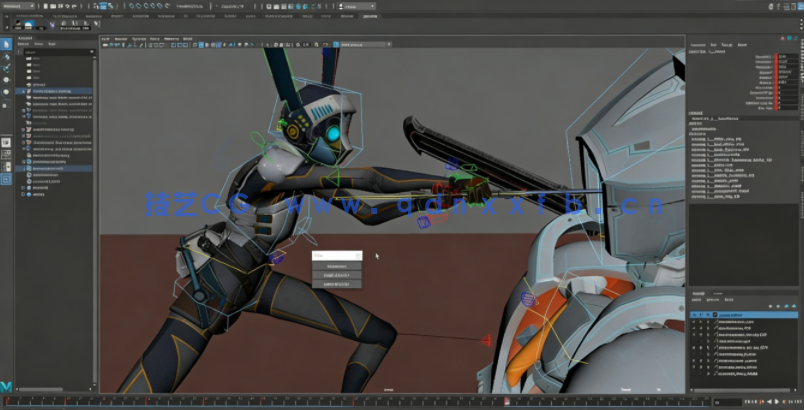The width and height of the screenshot is (804, 410).
Task: Click the last channel value field with a red marker
Action: click(789, 108)
